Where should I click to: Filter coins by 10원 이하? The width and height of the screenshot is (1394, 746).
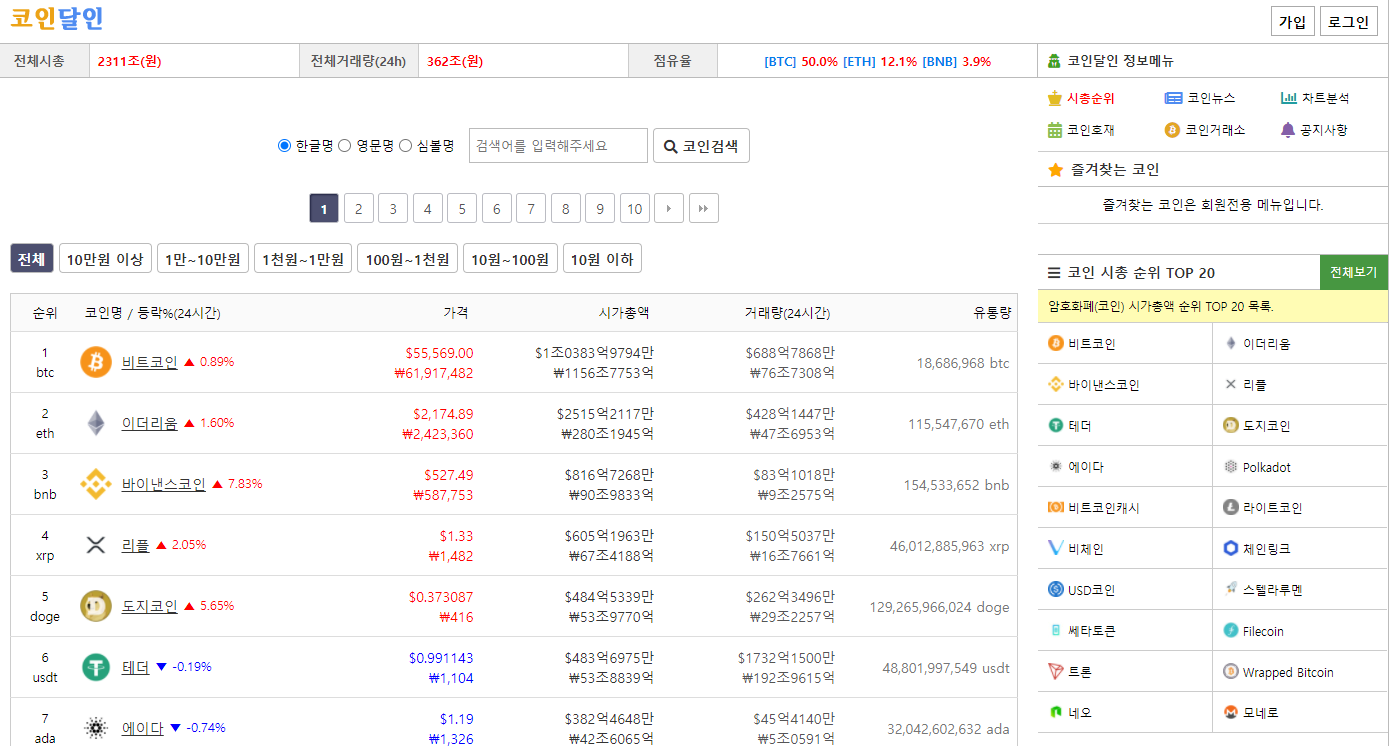pyautogui.click(x=602, y=259)
